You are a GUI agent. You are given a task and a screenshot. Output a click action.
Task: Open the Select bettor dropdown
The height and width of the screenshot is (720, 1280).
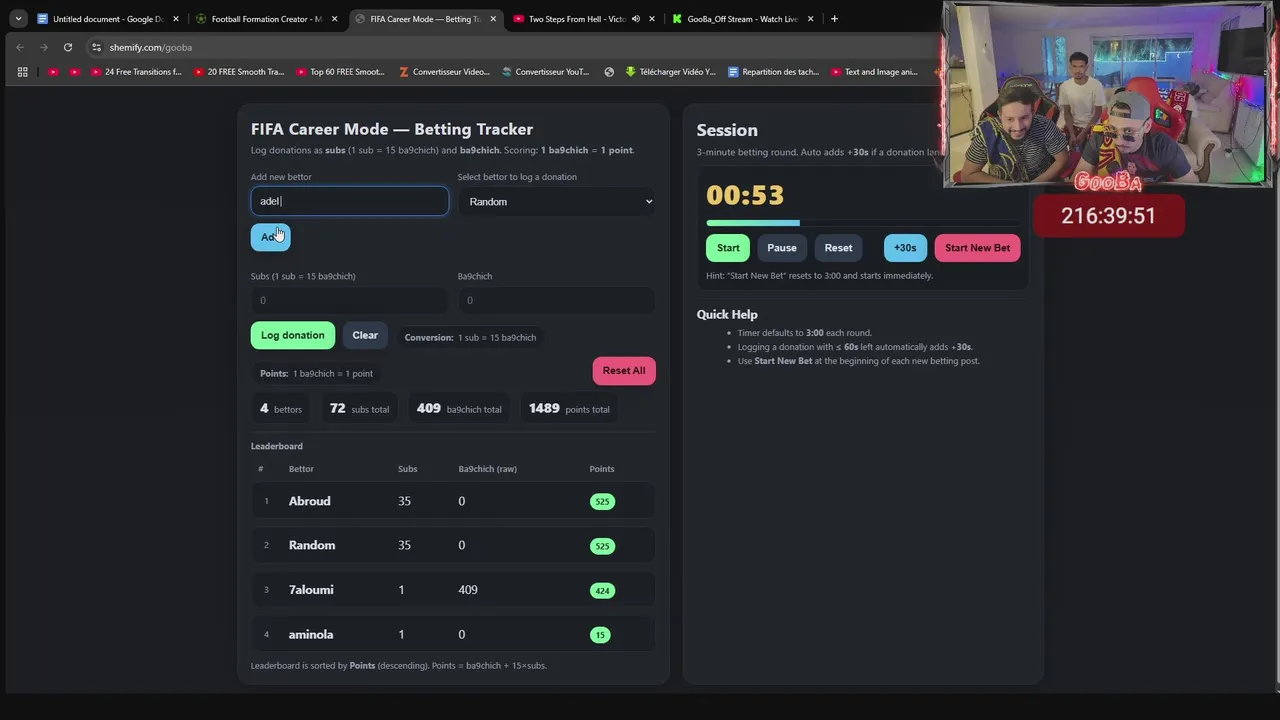point(556,201)
